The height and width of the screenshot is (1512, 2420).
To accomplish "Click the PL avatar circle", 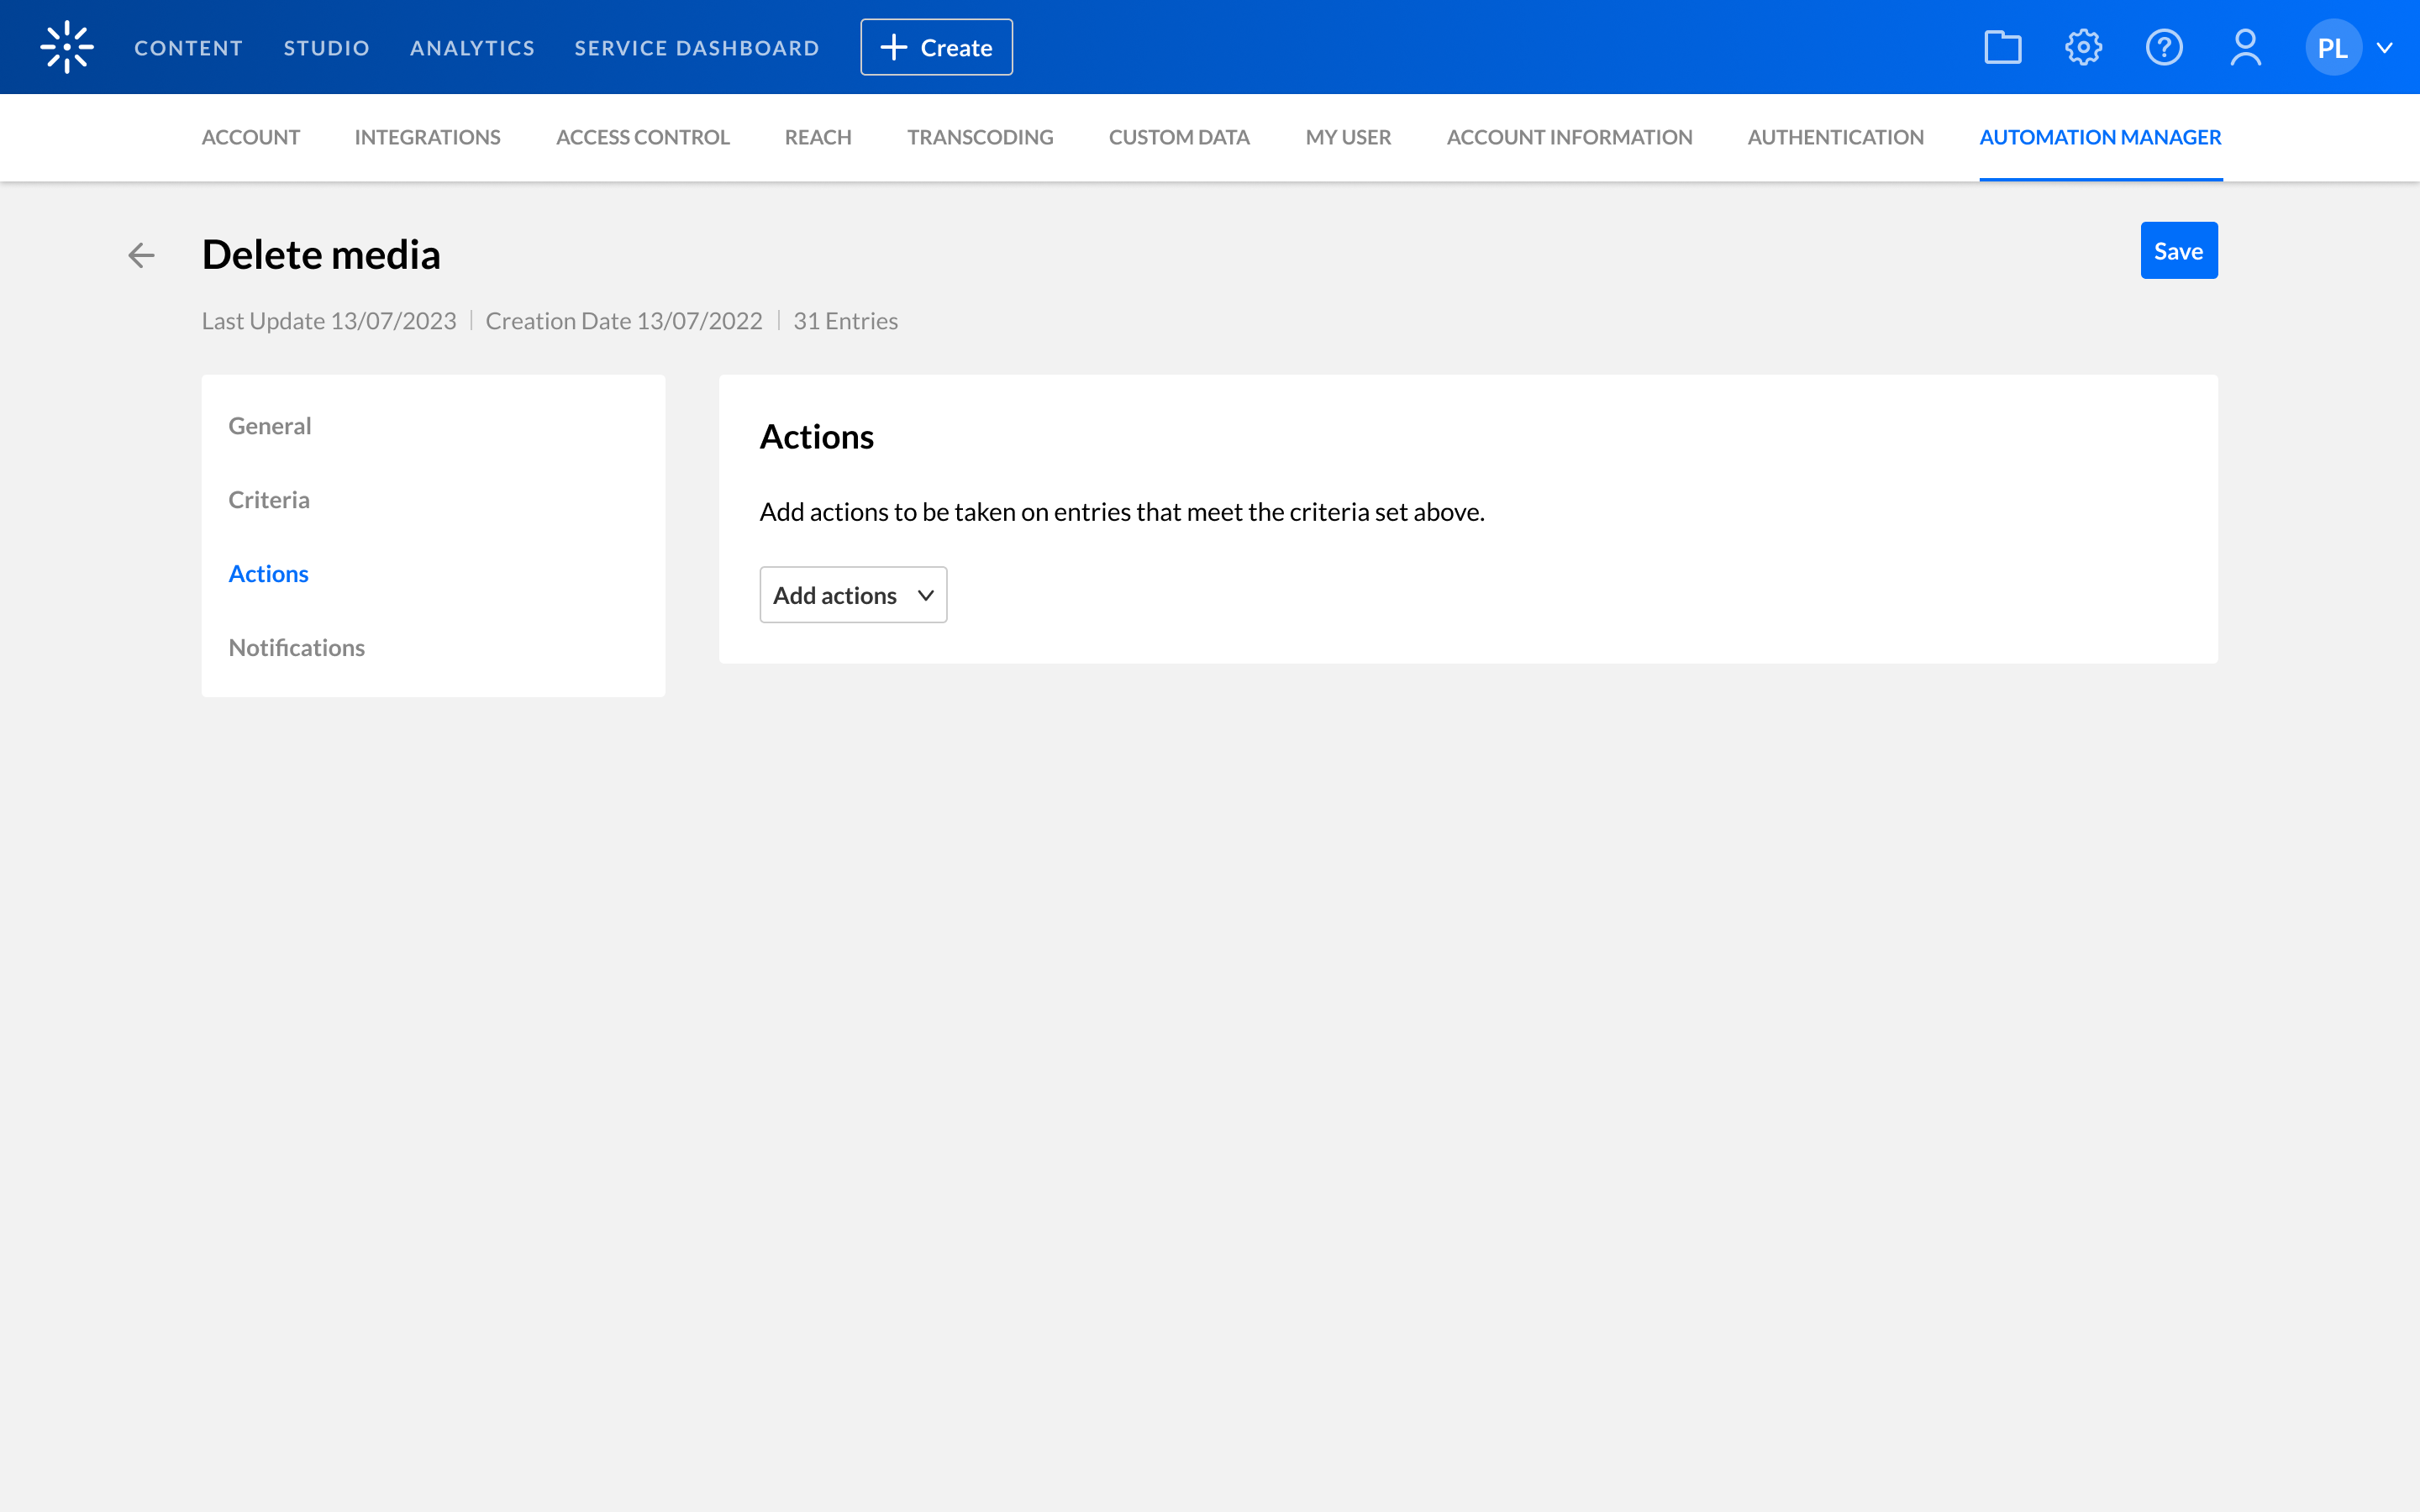I will coord(2332,47).
